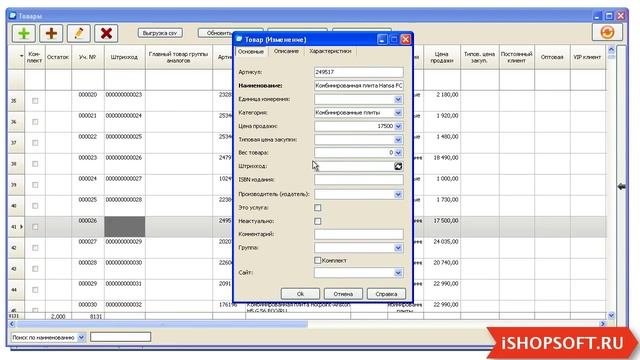The height and width of the screenshot is (360, 640).
Task: Click the Артикул input field
Action: pos(359,72)
